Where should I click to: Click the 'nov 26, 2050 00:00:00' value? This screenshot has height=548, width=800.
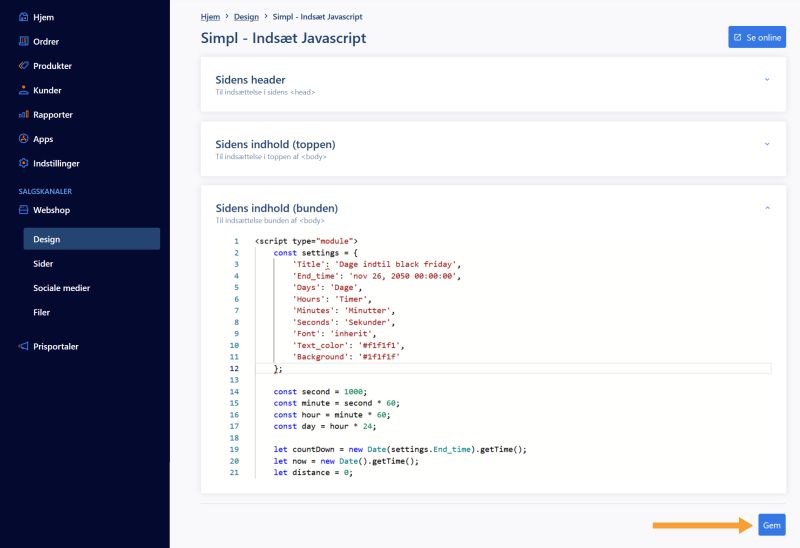402,276
